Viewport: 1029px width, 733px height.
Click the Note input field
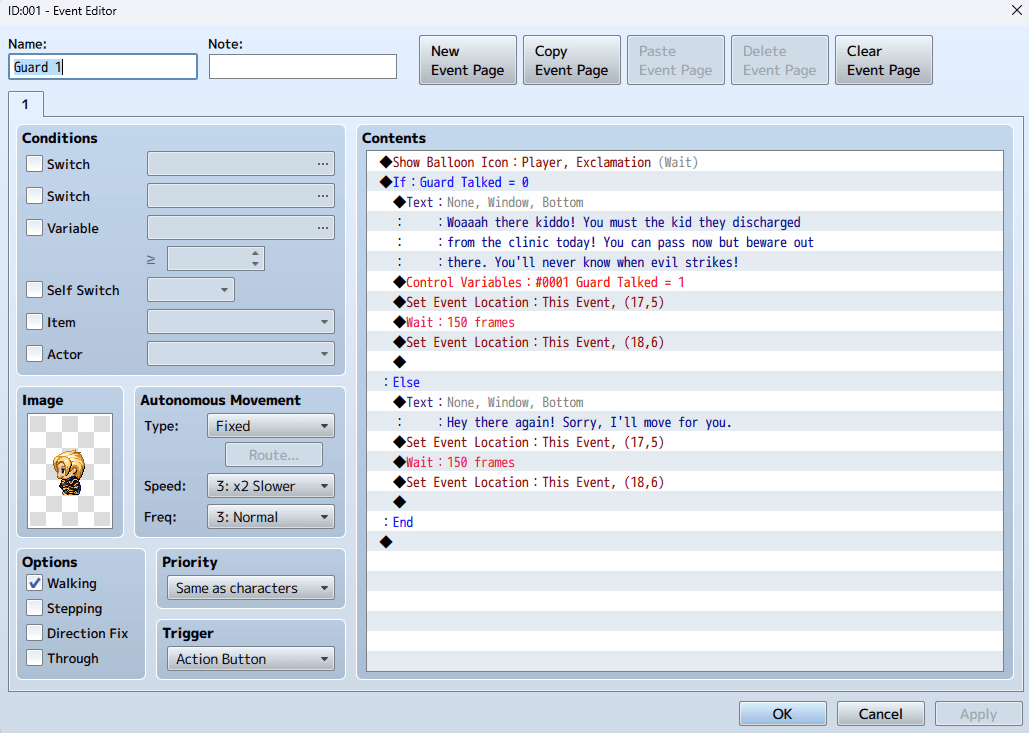(302, 67)
